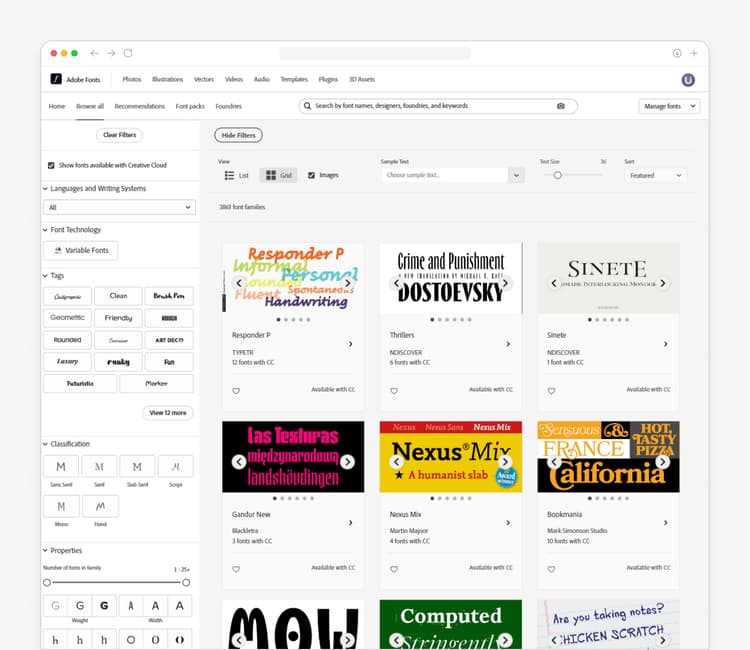Click the browser forward arrow
750x650 pixels.
click(x=111, y=53)
